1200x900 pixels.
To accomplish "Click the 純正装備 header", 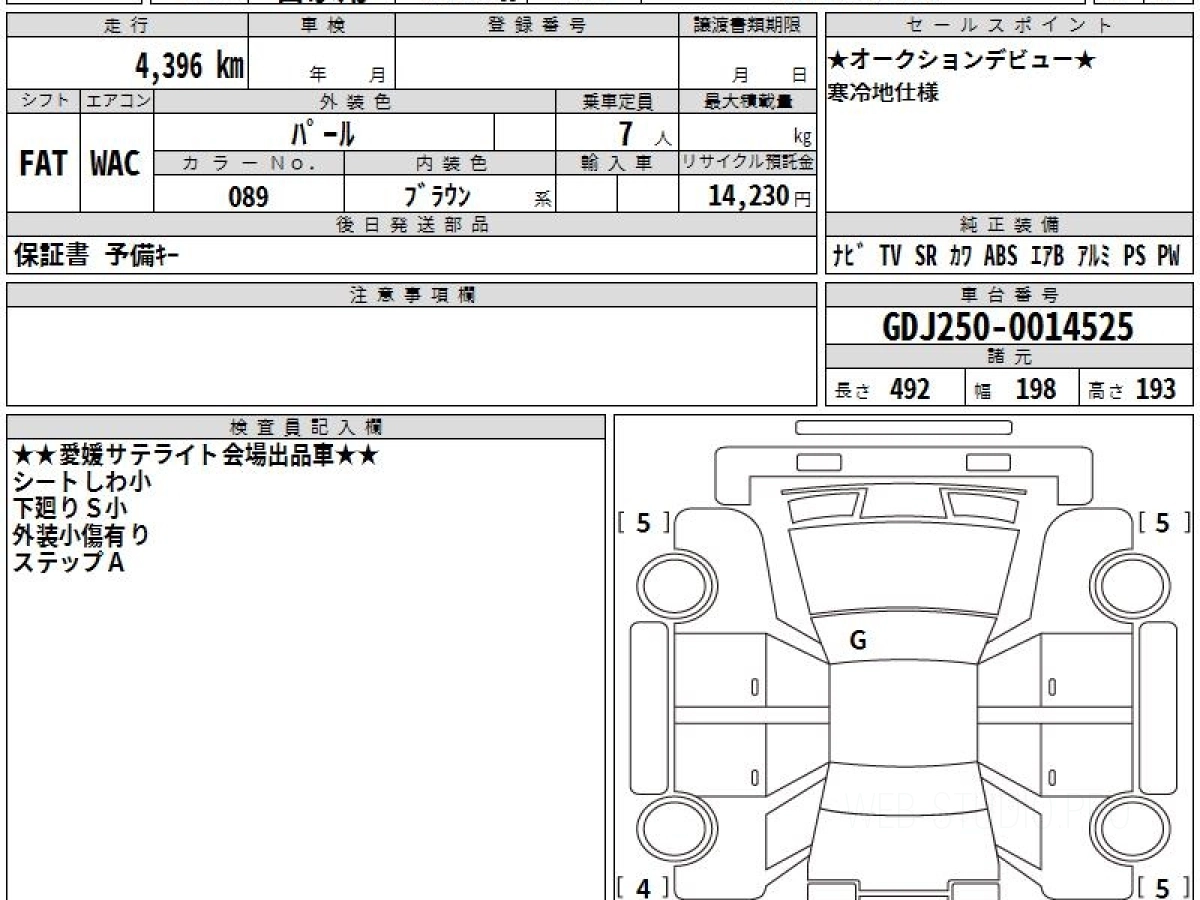I will pos(1010,225).
